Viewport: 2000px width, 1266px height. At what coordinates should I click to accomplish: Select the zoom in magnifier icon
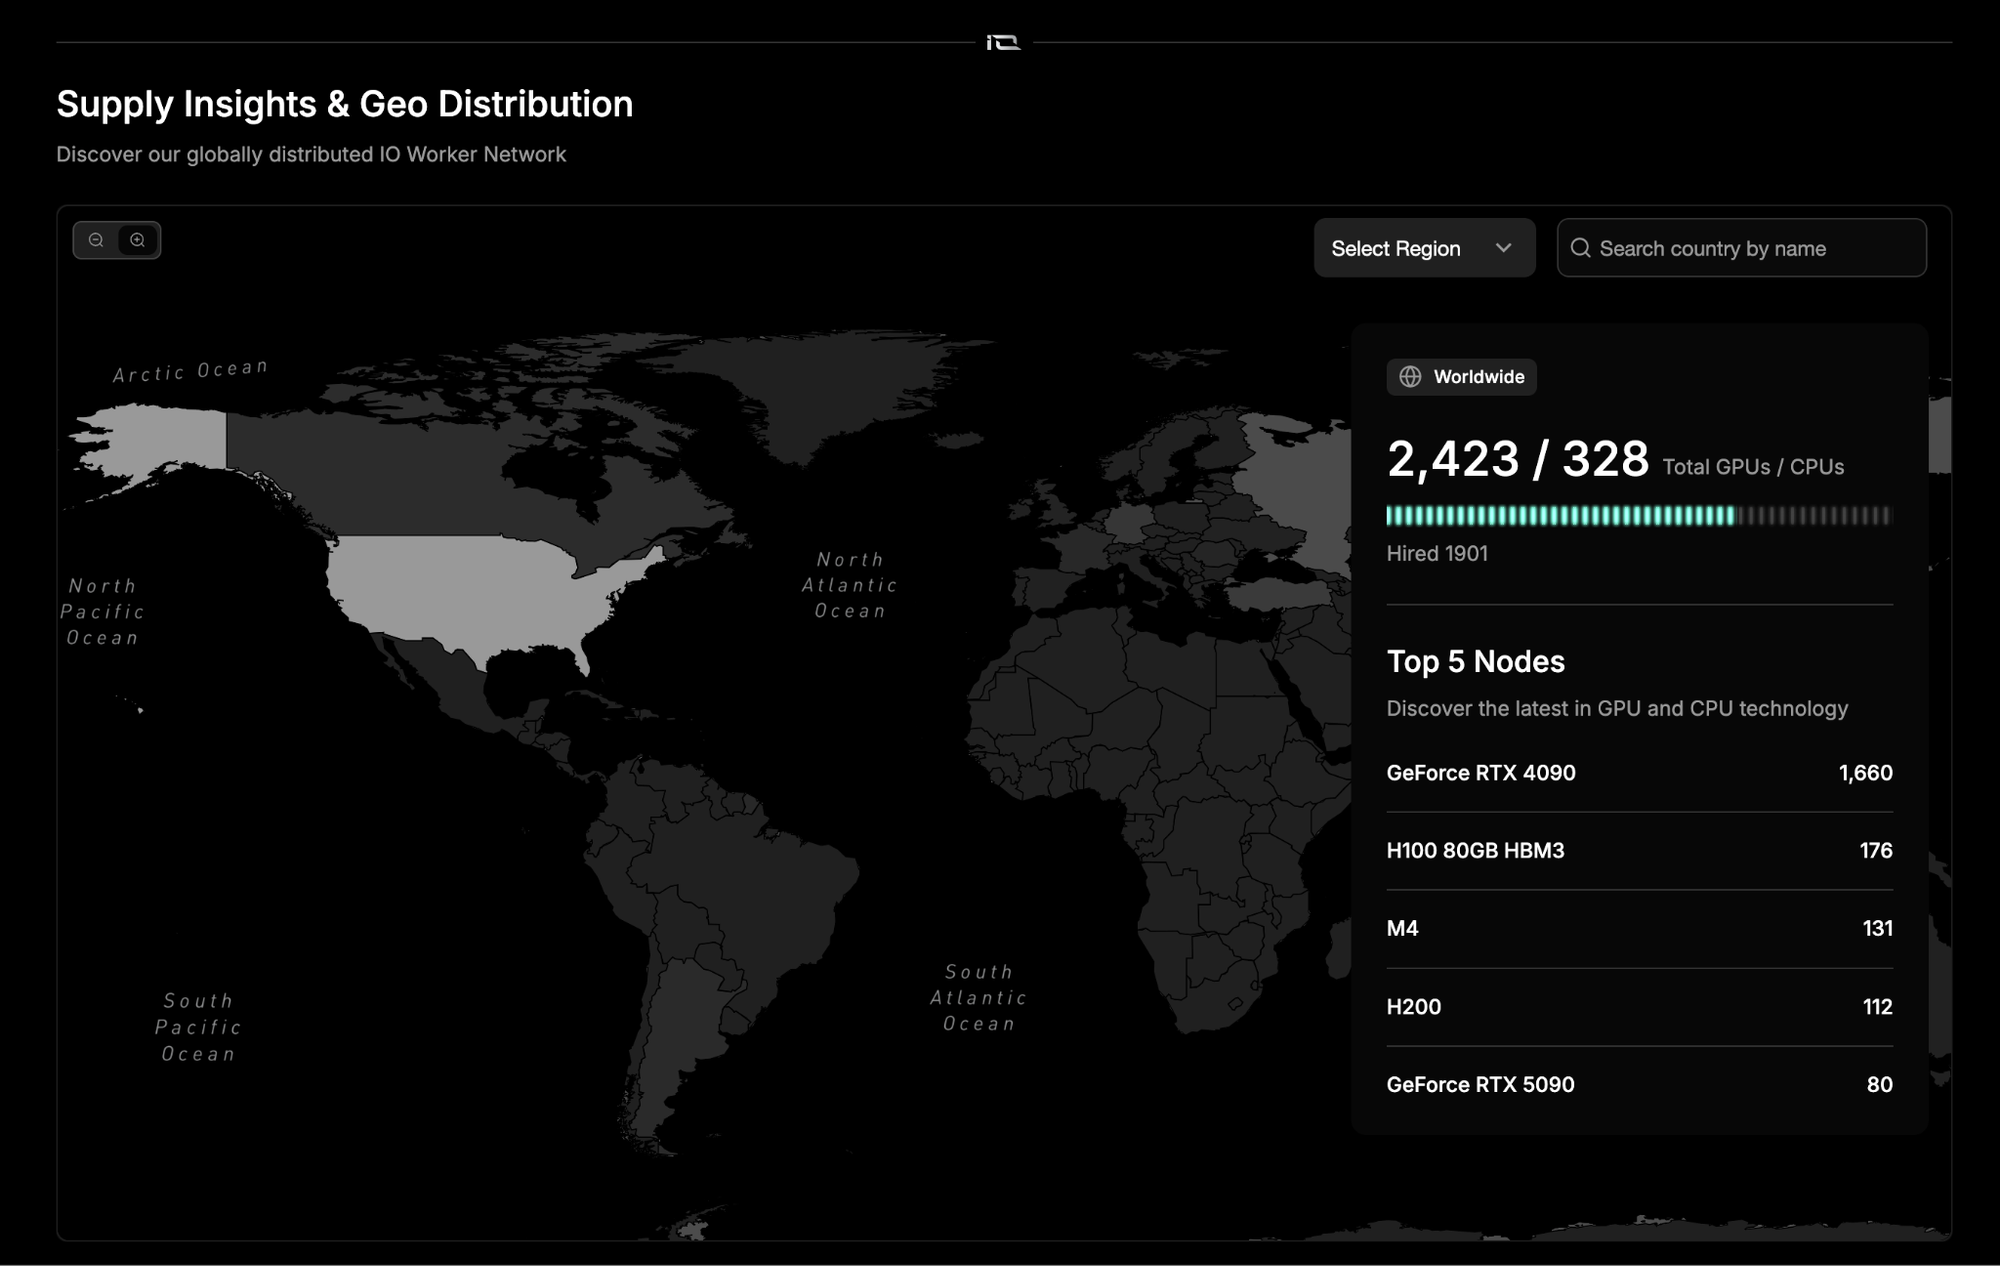tap(139, 240)
